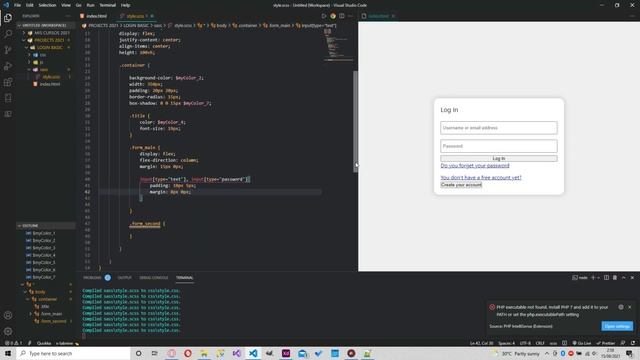The height and width of the screenshot is (360, 640).
Task: Open the Opera browser taskbar icon
Action: coord(188,353)
